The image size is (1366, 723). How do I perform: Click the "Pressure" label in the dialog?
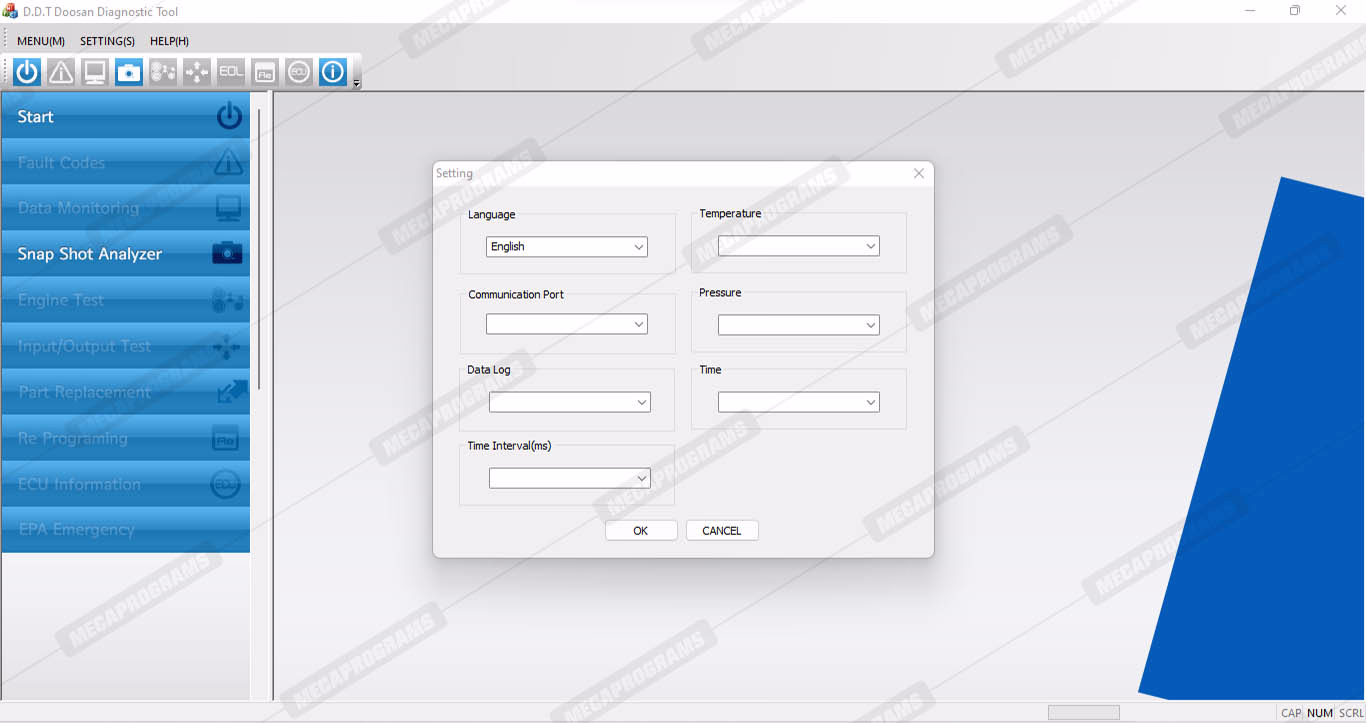[x=720, y=293]
